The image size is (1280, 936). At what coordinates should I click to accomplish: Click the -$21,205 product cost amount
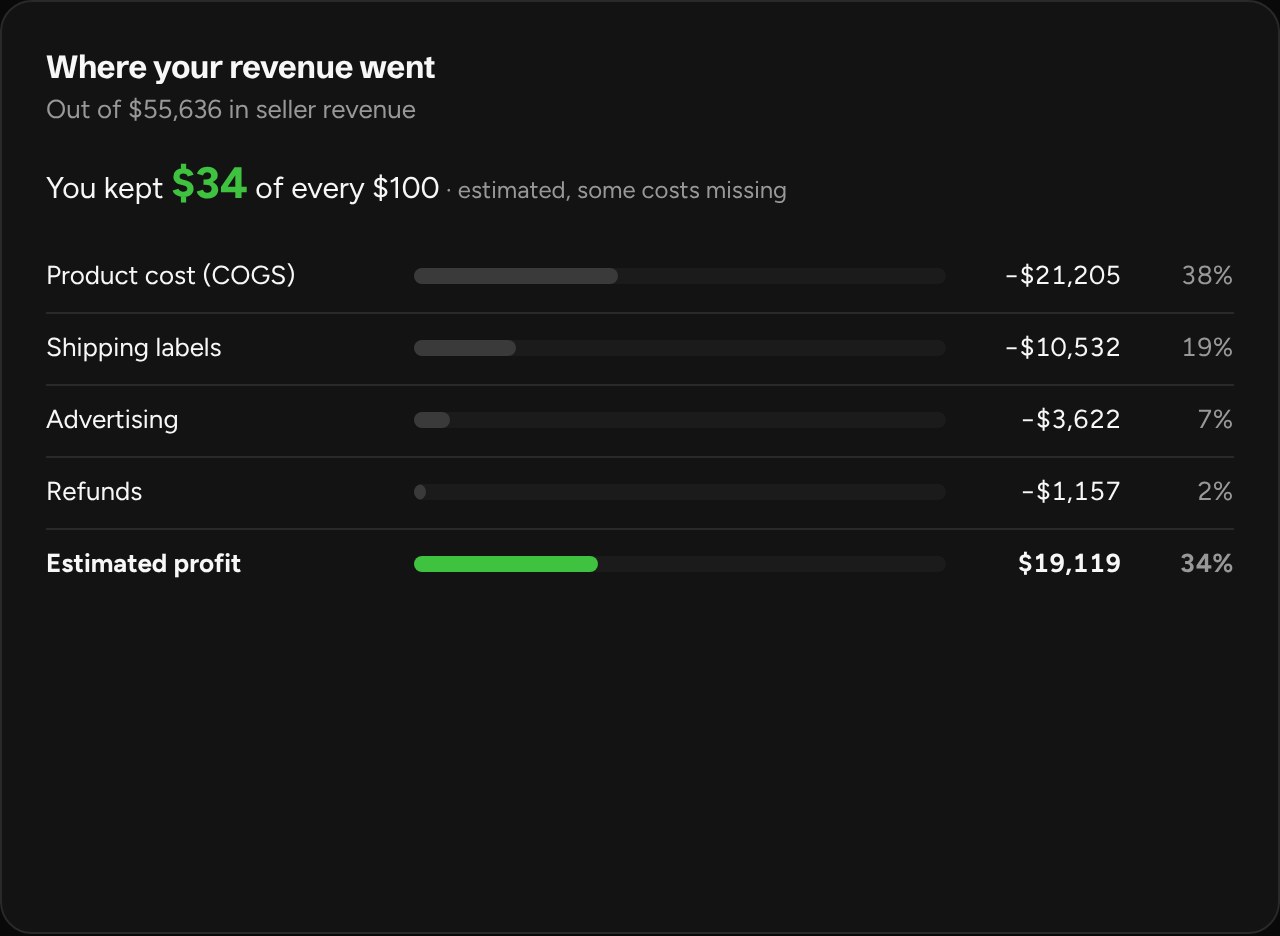pos(1063,276)
